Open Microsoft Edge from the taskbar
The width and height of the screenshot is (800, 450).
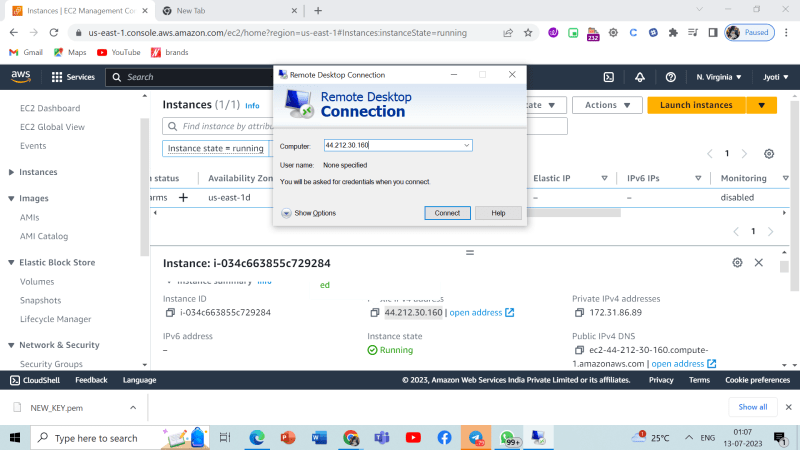(x=257, y=438)
